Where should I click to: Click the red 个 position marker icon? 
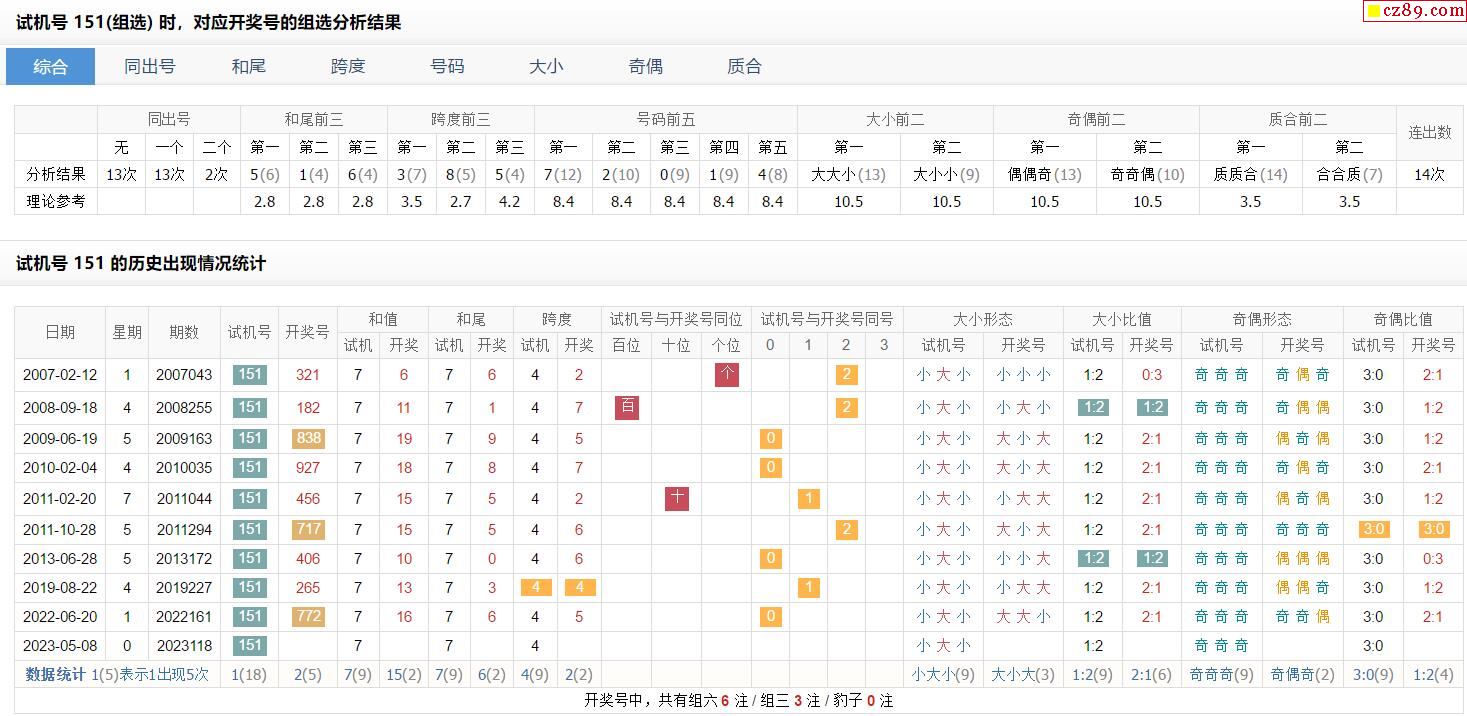pyautogui.click(x=727, y=375)
